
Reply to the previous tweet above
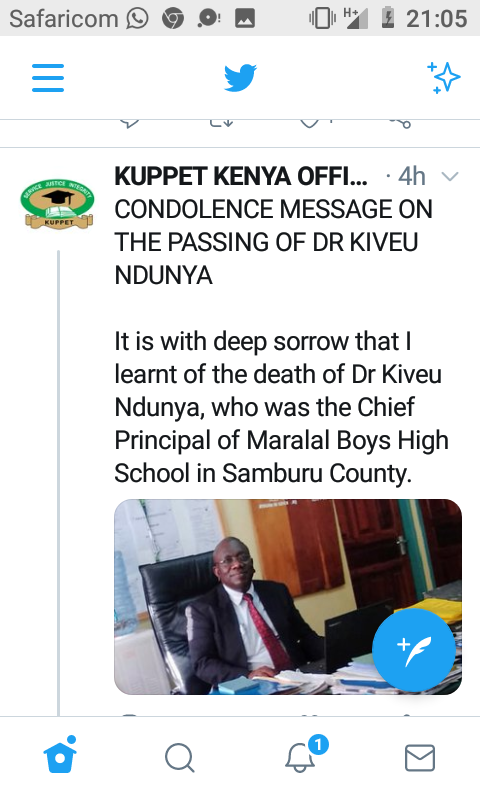coord(130,123)
